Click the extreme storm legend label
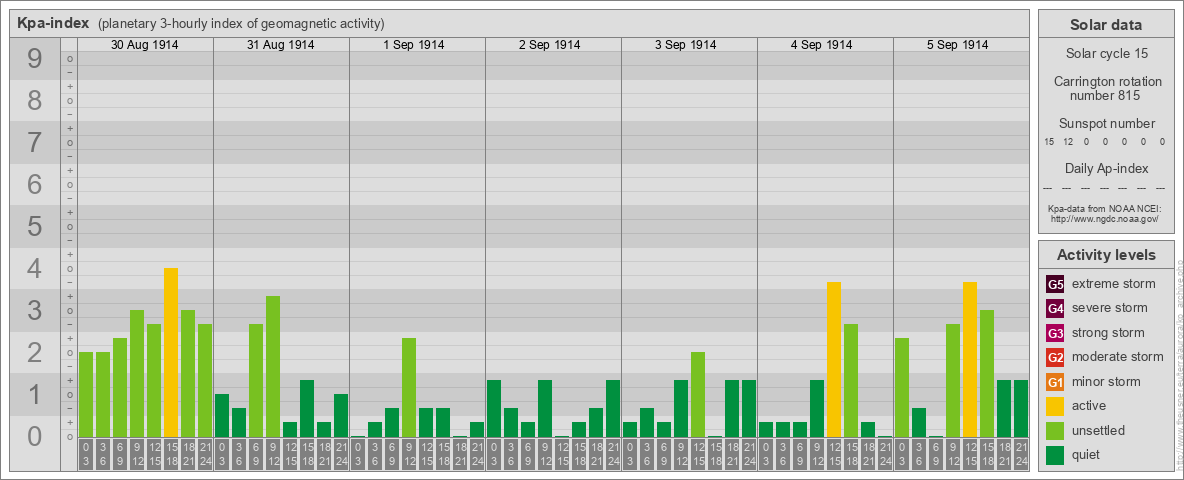 1114,284
